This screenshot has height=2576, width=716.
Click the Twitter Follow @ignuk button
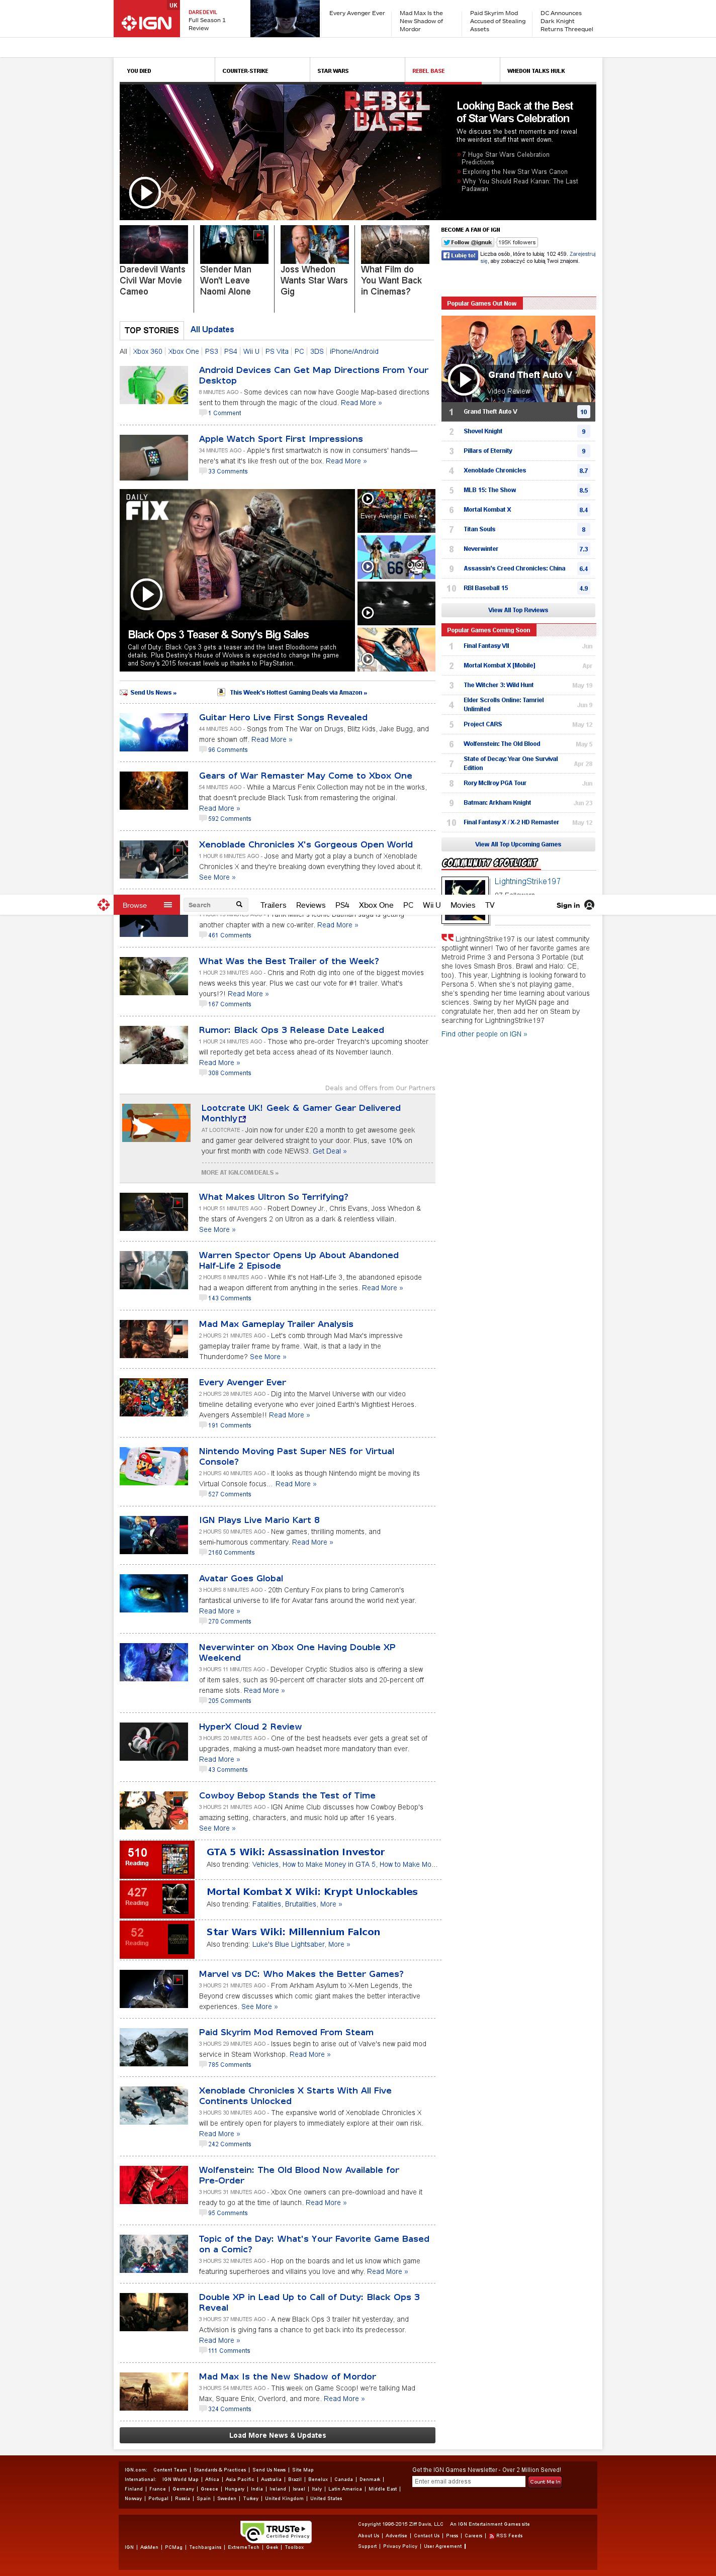click(467, 242)
